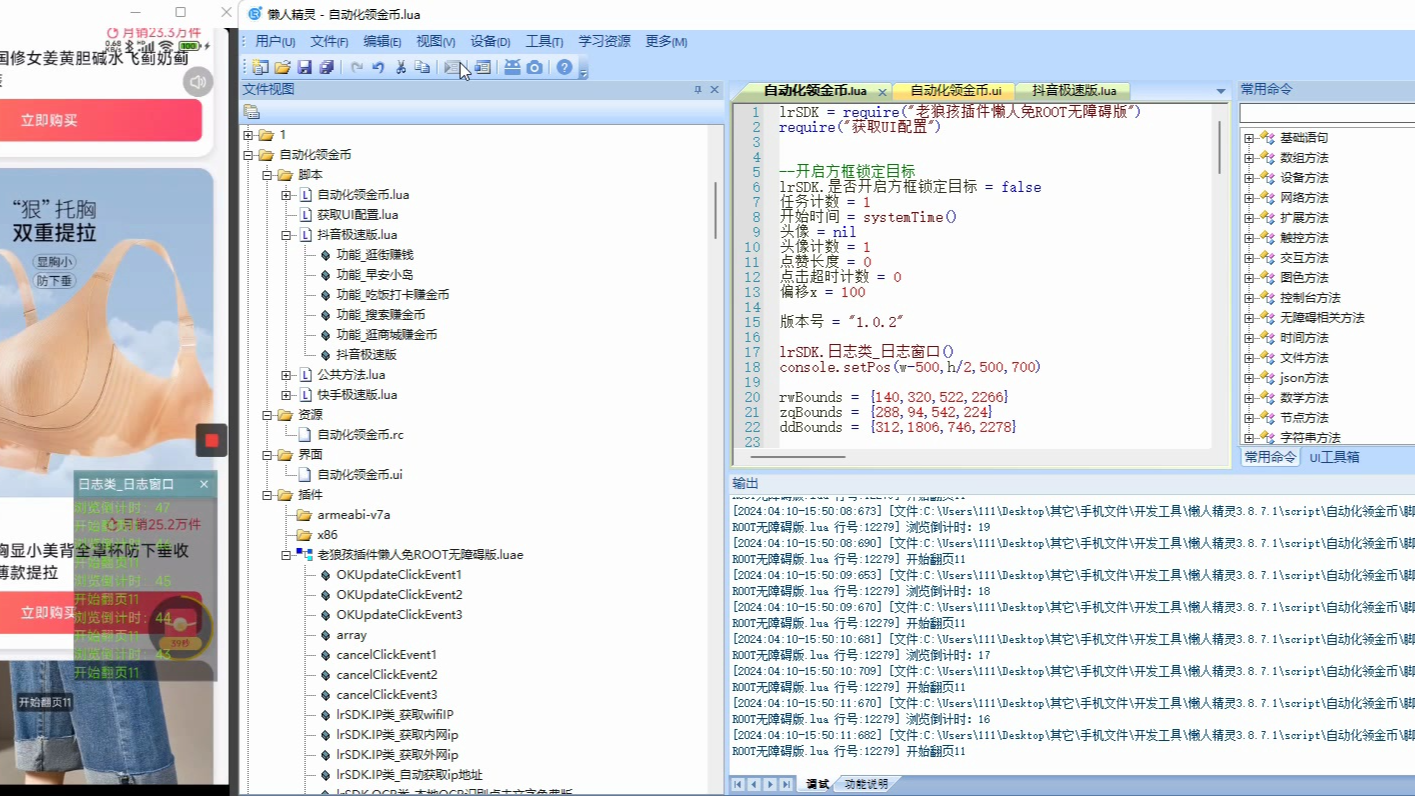This screenshot has width=1415, height=796.
Task: Pin the 文件视图 panel with the pushpin icon
Action: coord(698,90)
